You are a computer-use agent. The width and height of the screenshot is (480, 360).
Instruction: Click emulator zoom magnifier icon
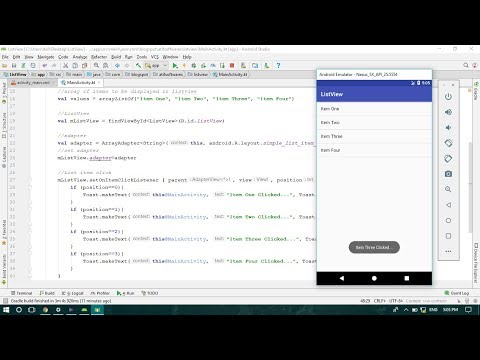coord(448,189)
